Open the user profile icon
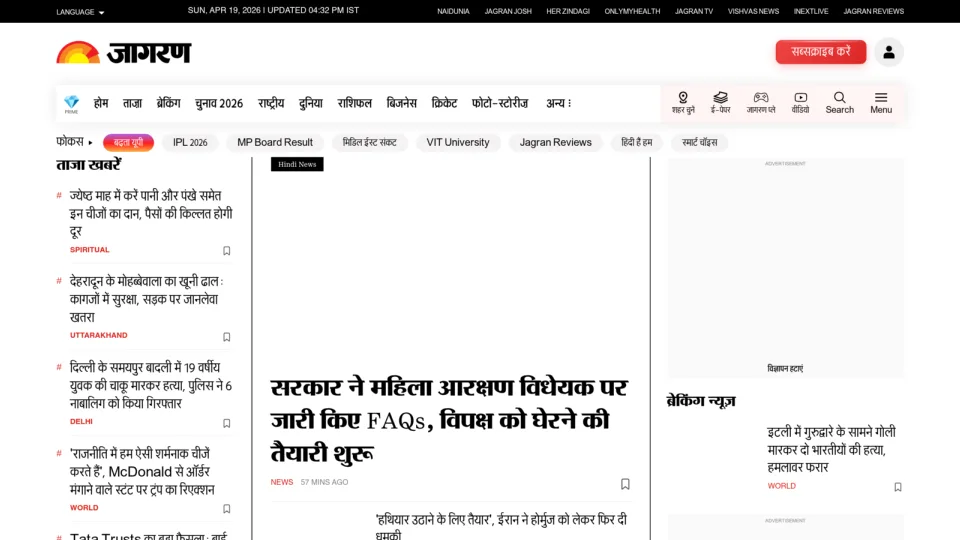Image resolution: width=960 pixels, height=540 pixels. coord(889,52)
